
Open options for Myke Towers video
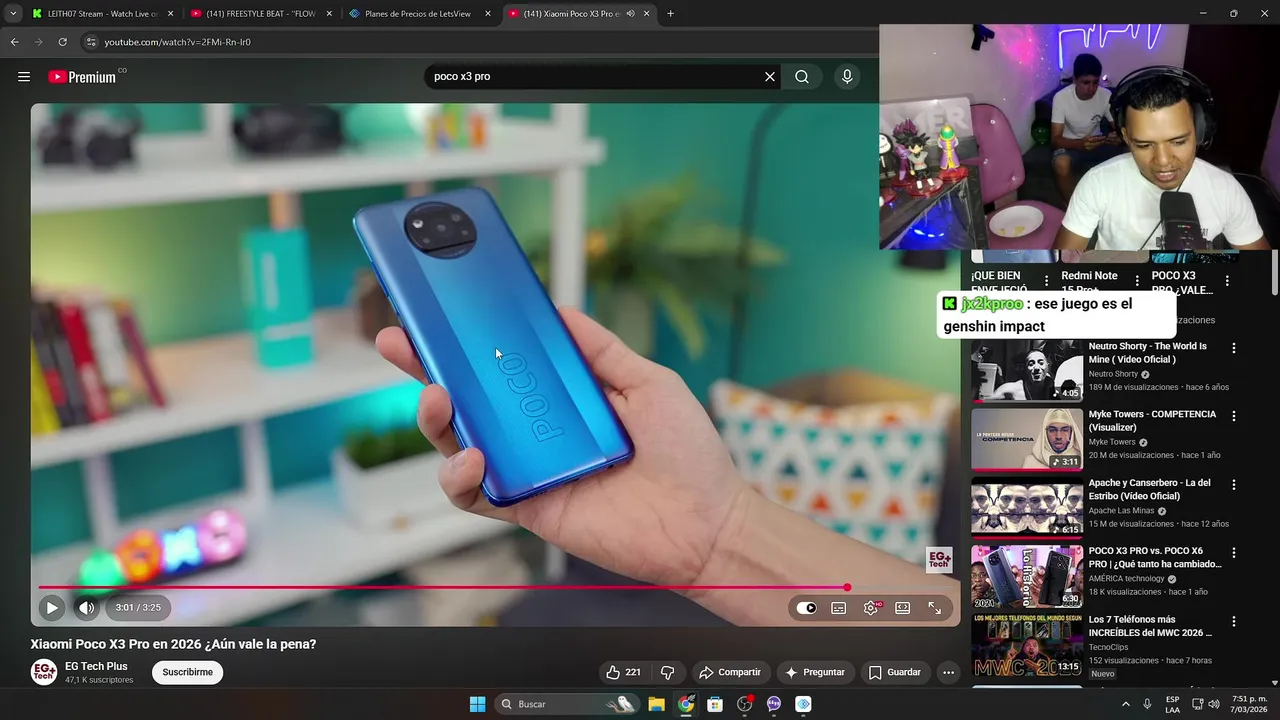1234,416
